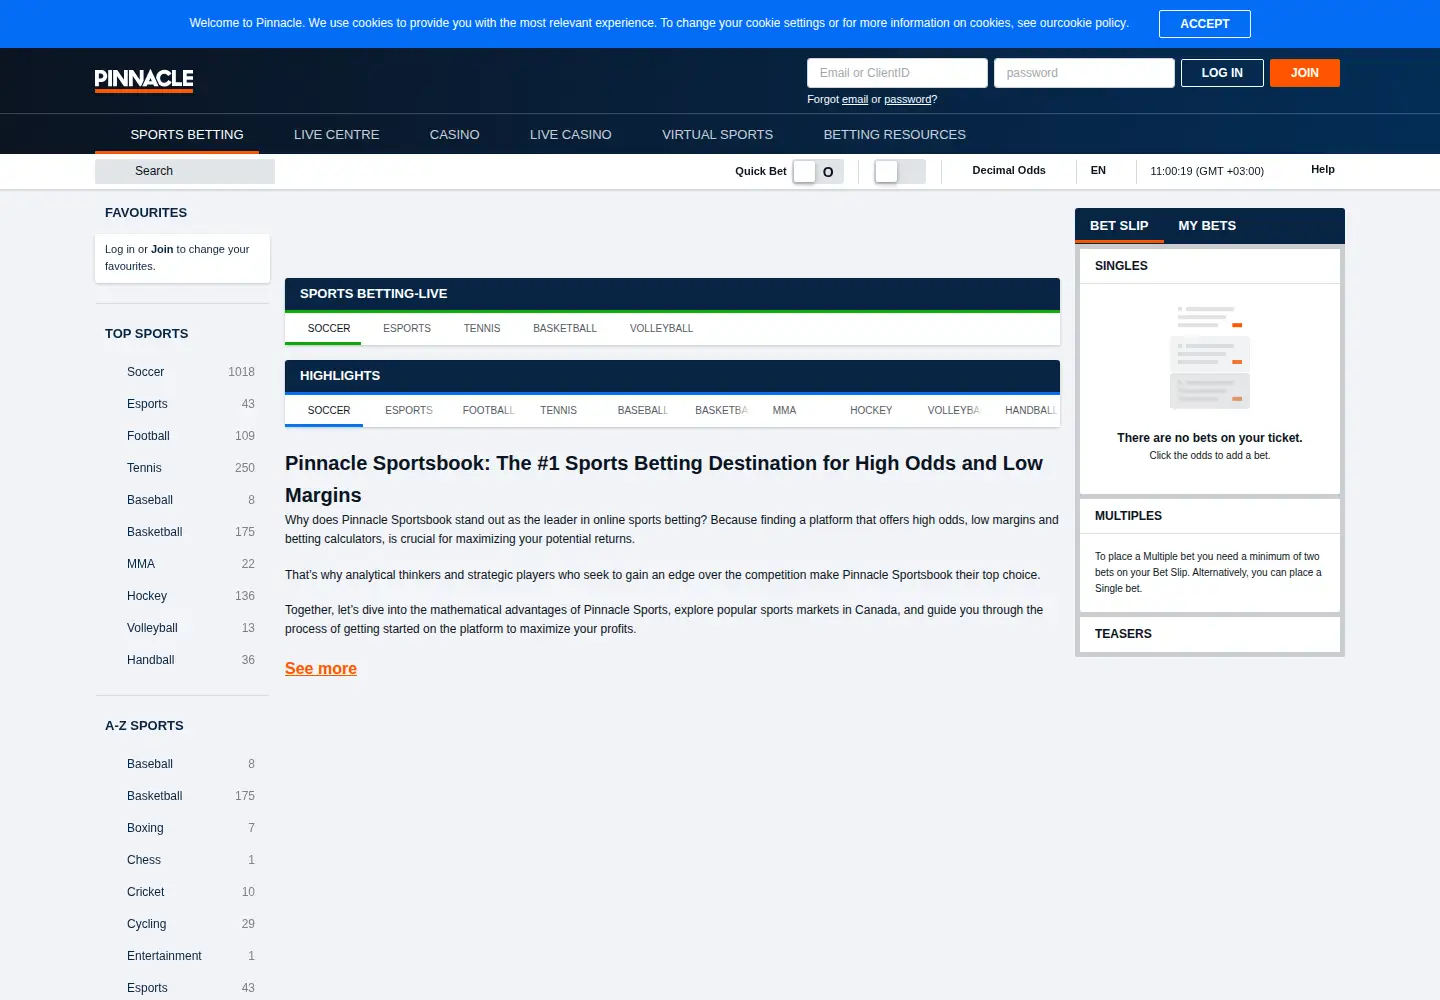Expand the TEASERS section
This screenshot has width=1440, height=1000.
[x=1210, y=634]
